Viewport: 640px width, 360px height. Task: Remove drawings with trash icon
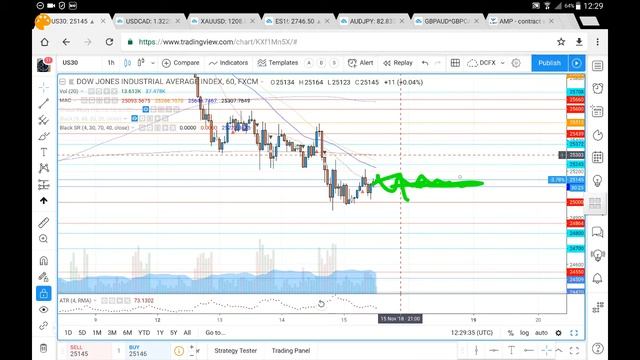point(44,348)
